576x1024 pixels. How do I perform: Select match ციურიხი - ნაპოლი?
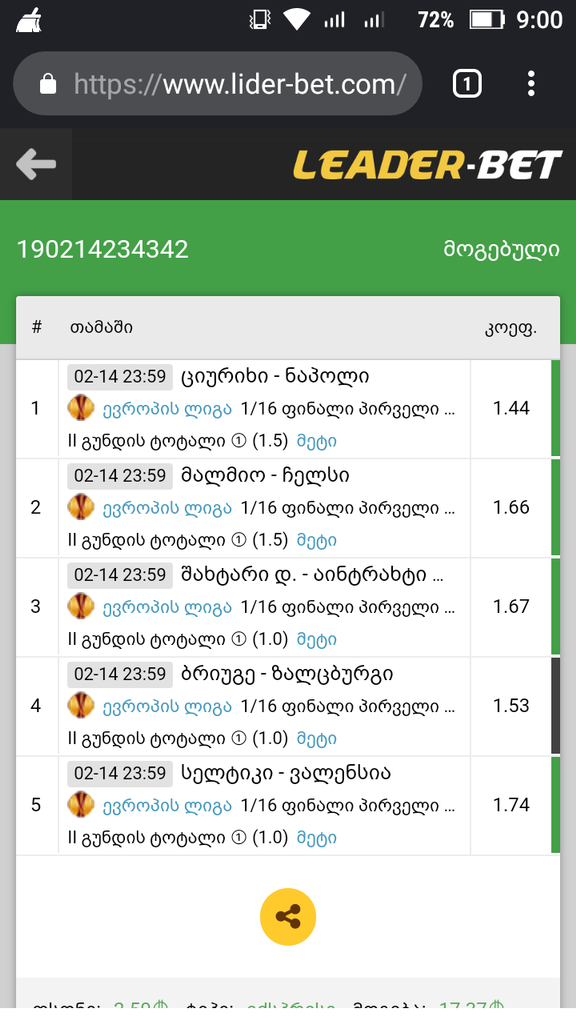click(275, 376)
